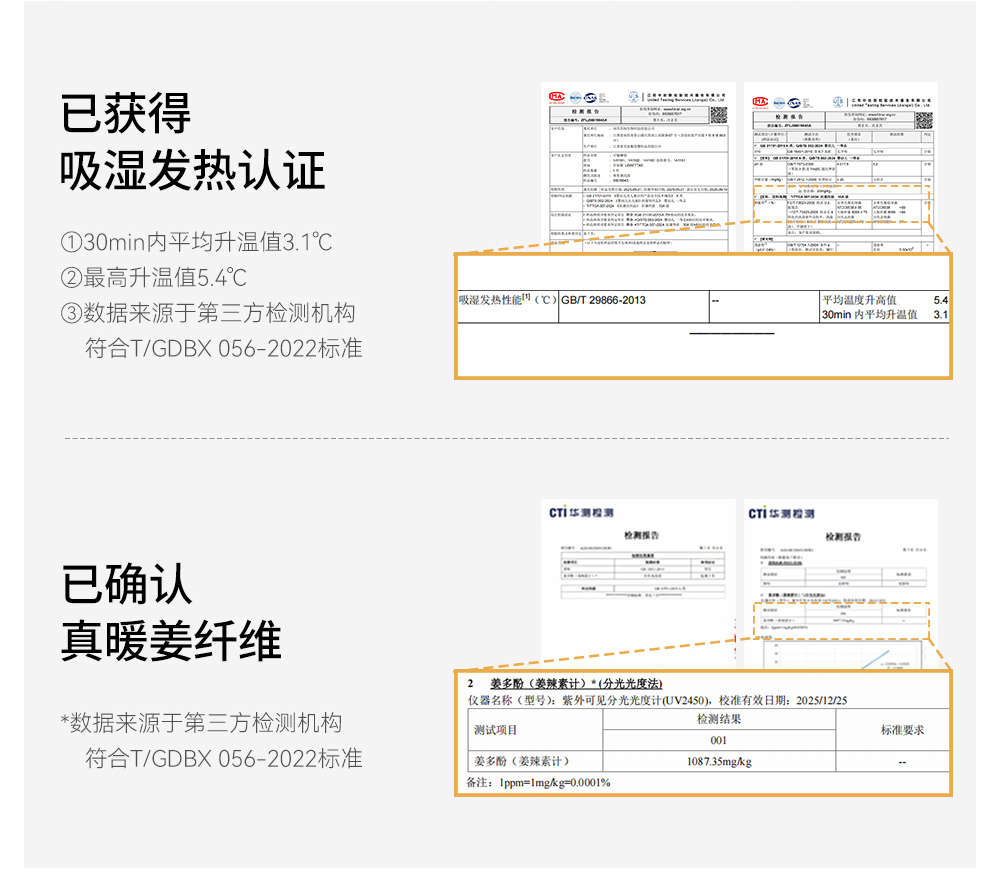Click the line chart in the bottom-right report
This screenshot has width=1000, height=886.
coord(842,657)
